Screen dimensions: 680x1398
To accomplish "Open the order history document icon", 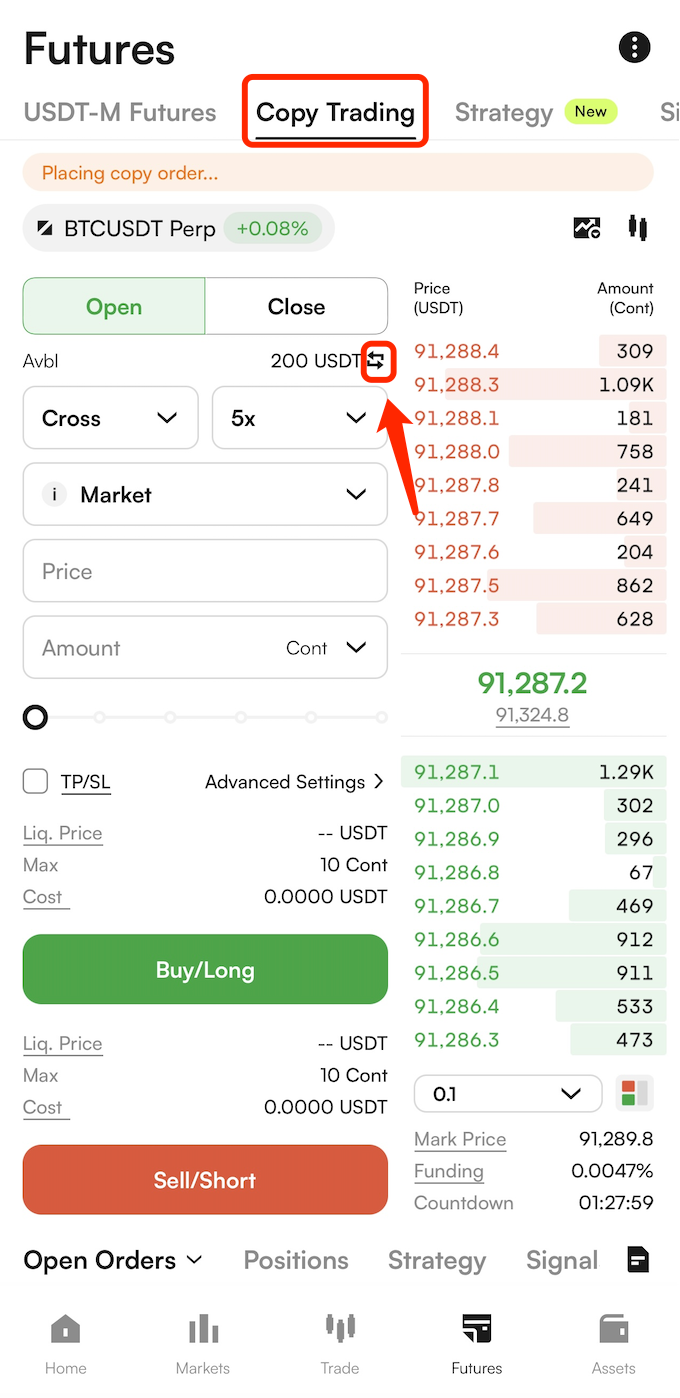I will click(638, 1260).
